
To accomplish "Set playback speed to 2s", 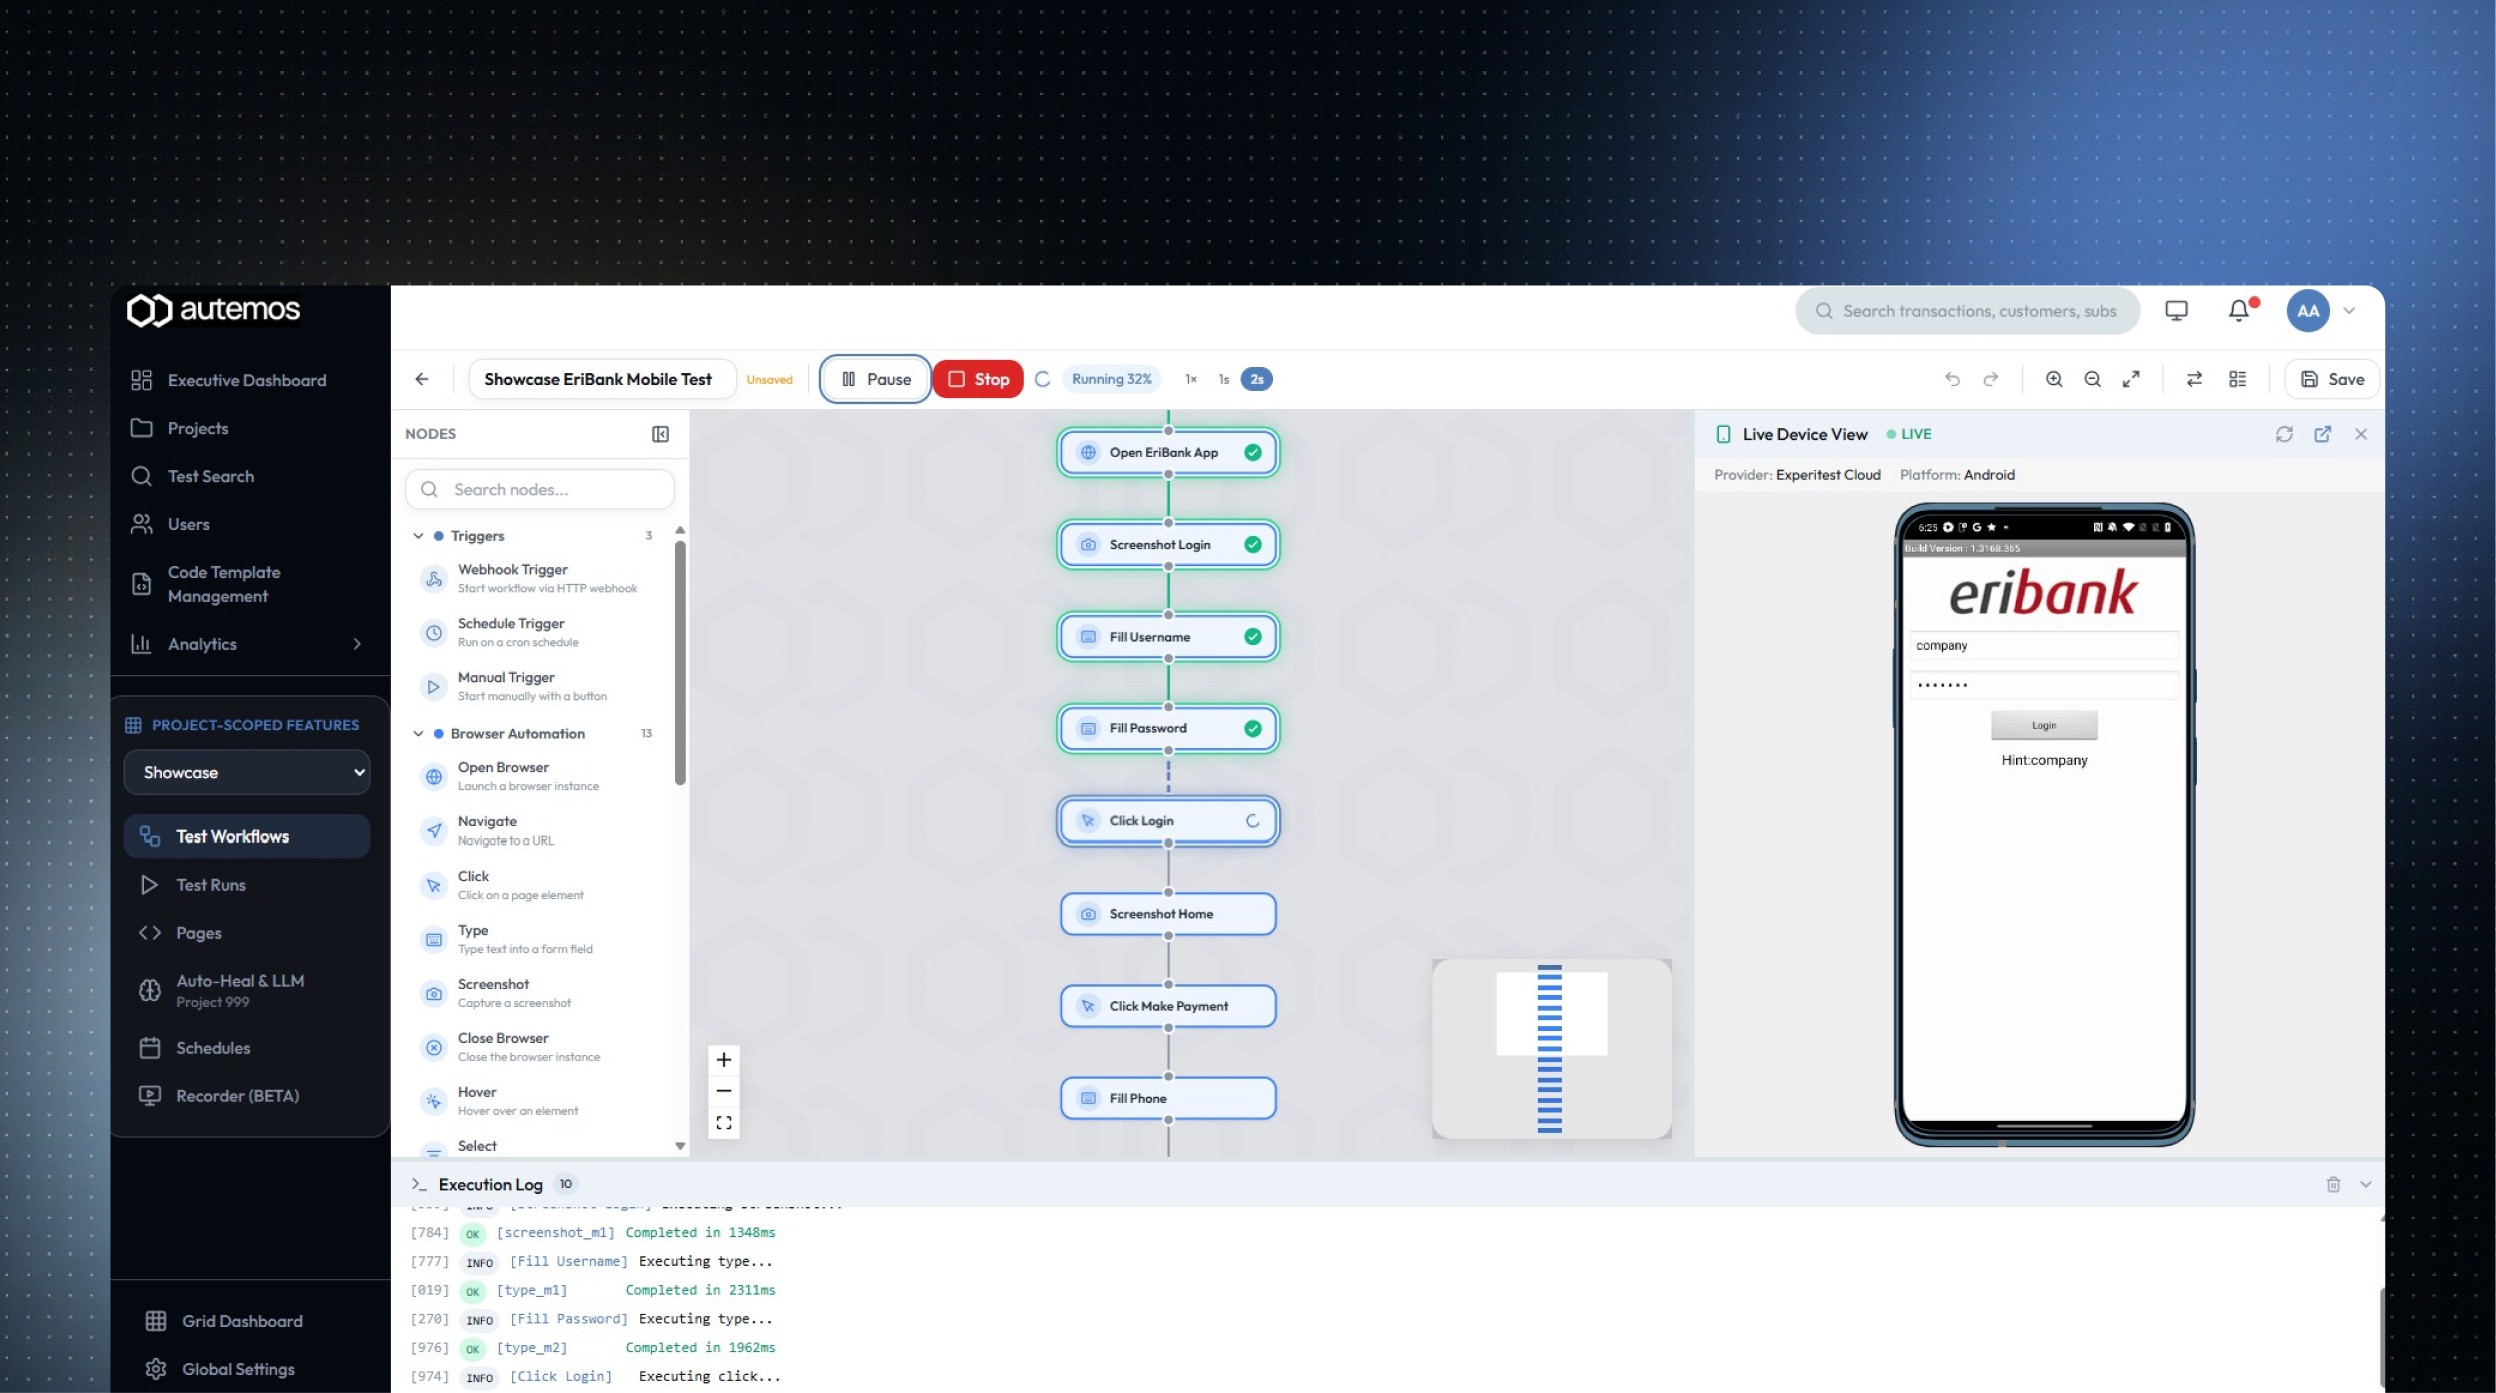I will coord(1256,379).
